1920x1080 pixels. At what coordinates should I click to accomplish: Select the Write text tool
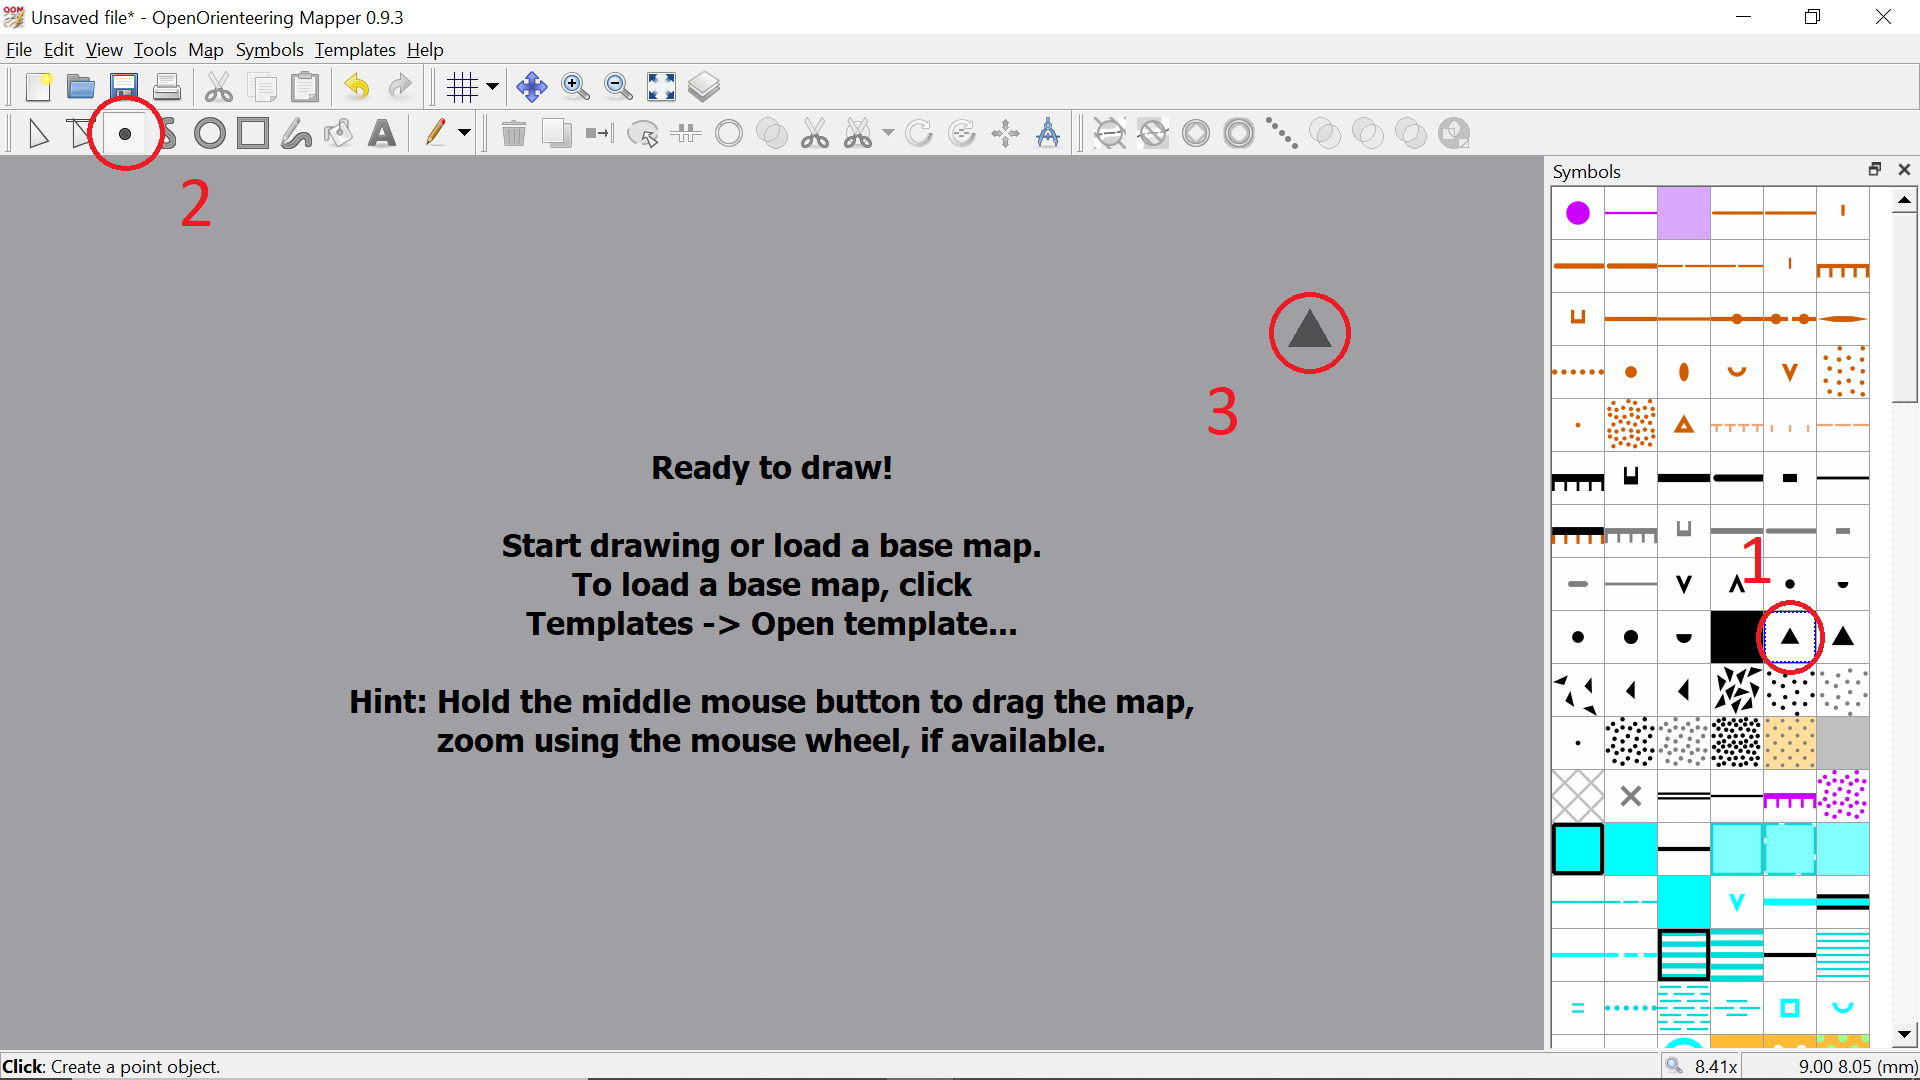382,133
